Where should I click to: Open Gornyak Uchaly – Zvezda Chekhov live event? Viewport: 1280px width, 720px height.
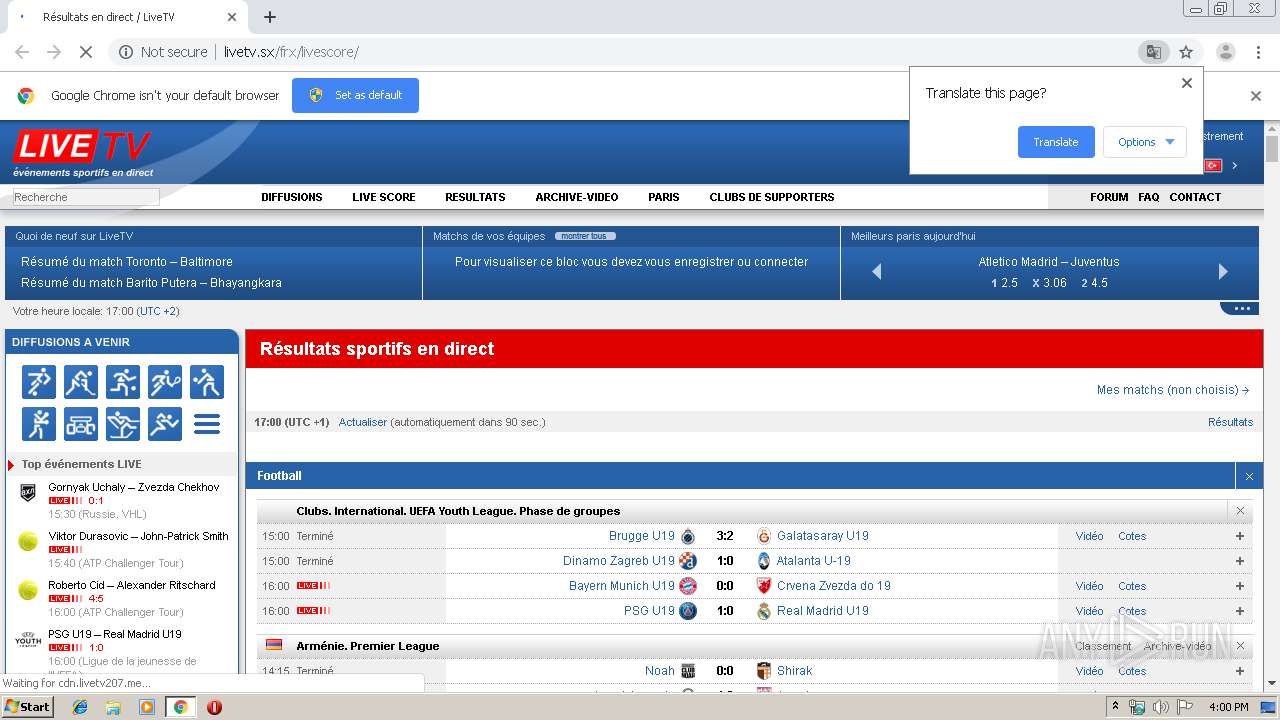pos(134,487)
